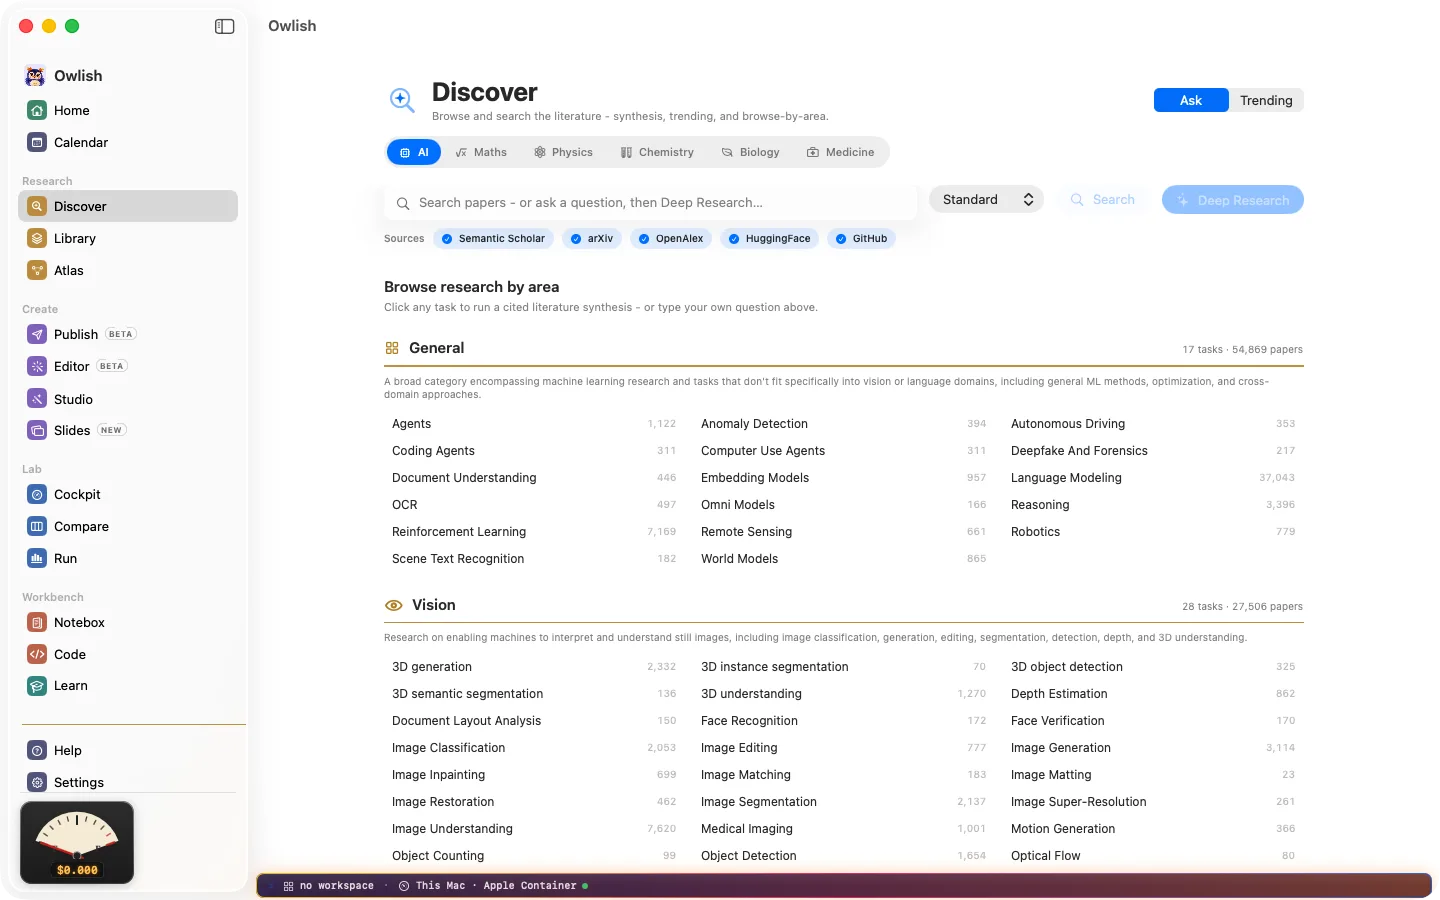Viewport: 1440px width, 900px height.
Task: Select the Biology field tab
Action: click(750, 152)
